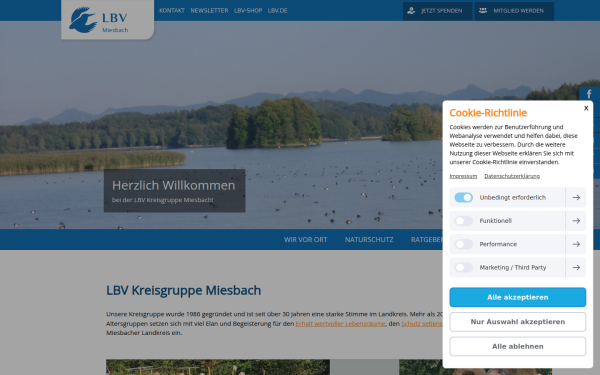600x375 pixels.
Task: Expand details arrow for Marketing / Third Party
Action: point(576,267)
